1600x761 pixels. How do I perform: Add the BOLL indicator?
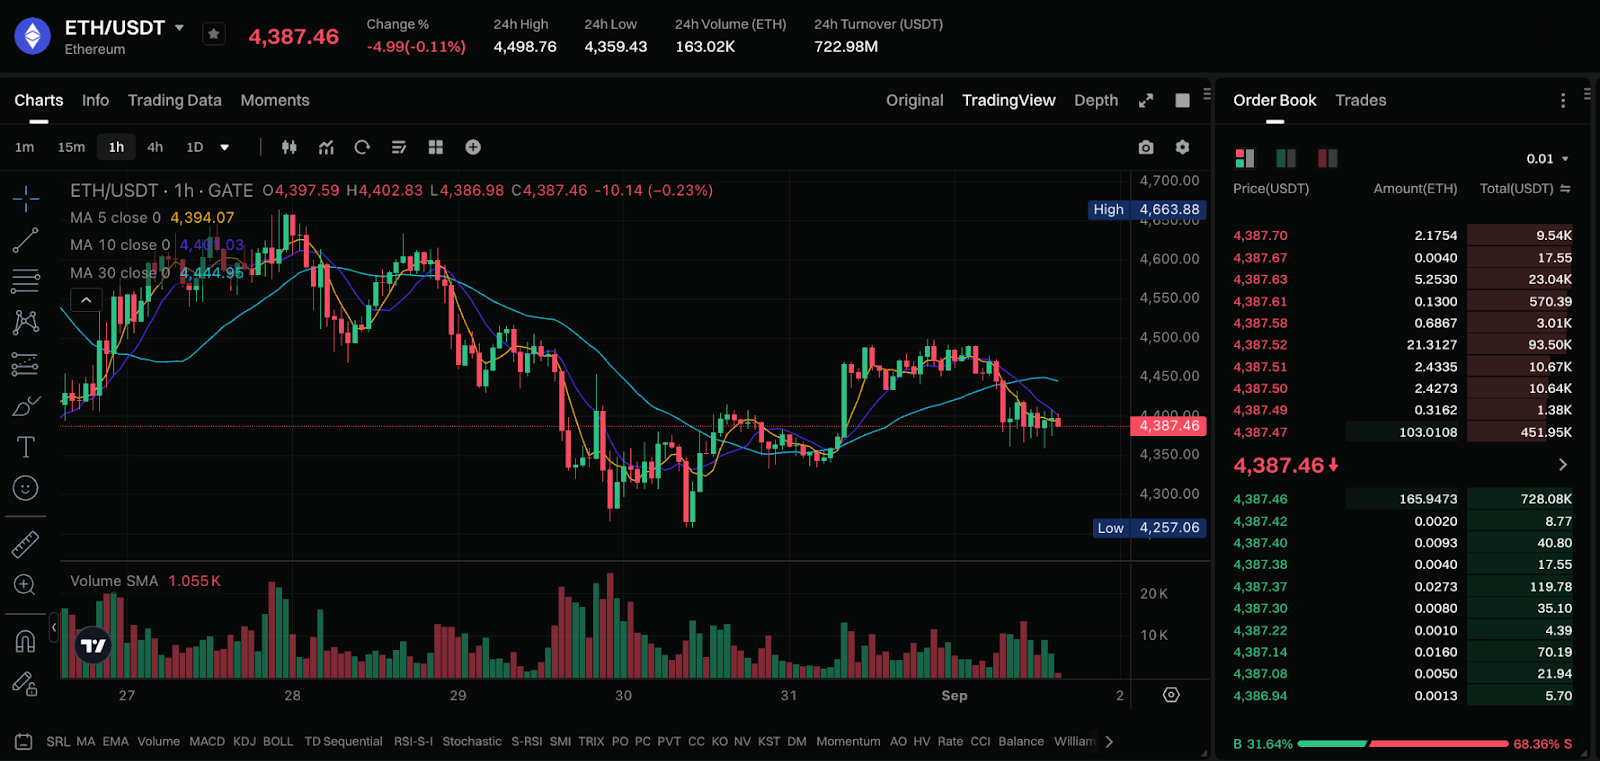[x=278, y=742]
